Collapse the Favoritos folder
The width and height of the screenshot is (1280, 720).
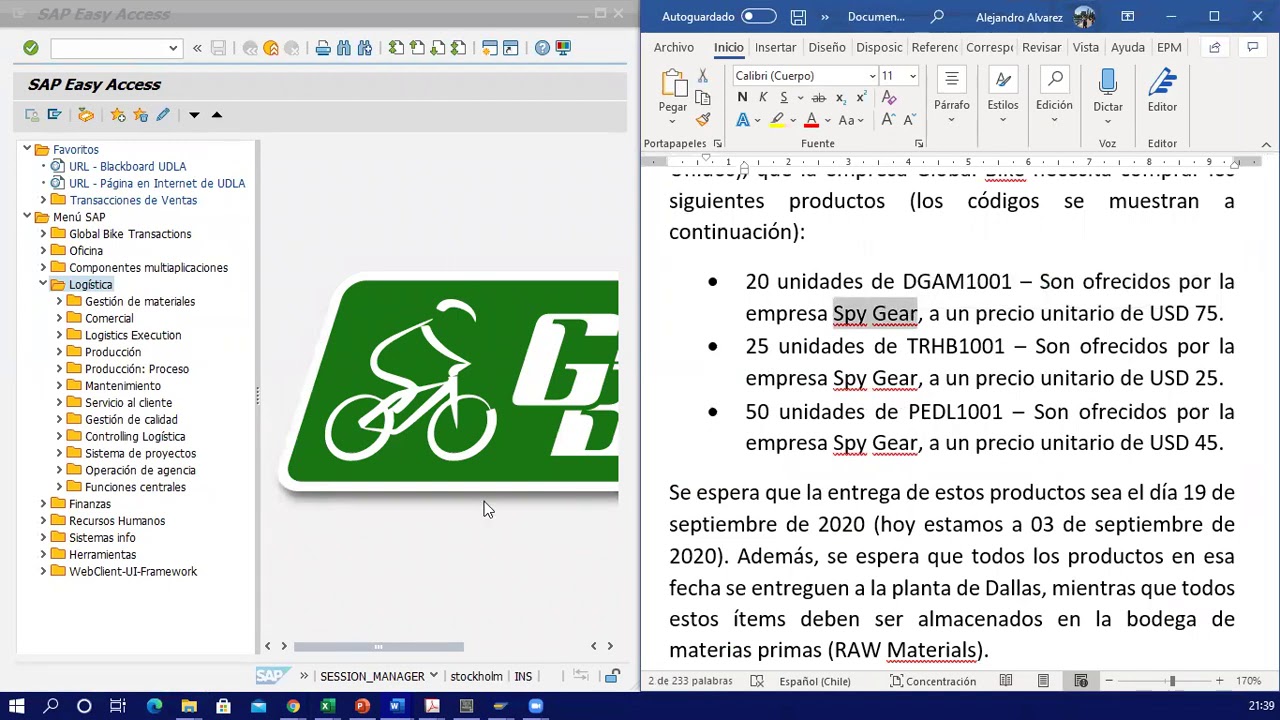pos(27,149)
